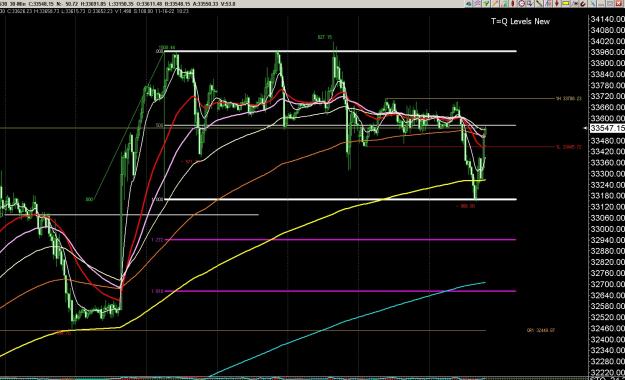Select the yellow rectangle tool icon
The height and width of the screenshot is (380, 625).
(x=566, y=4)
